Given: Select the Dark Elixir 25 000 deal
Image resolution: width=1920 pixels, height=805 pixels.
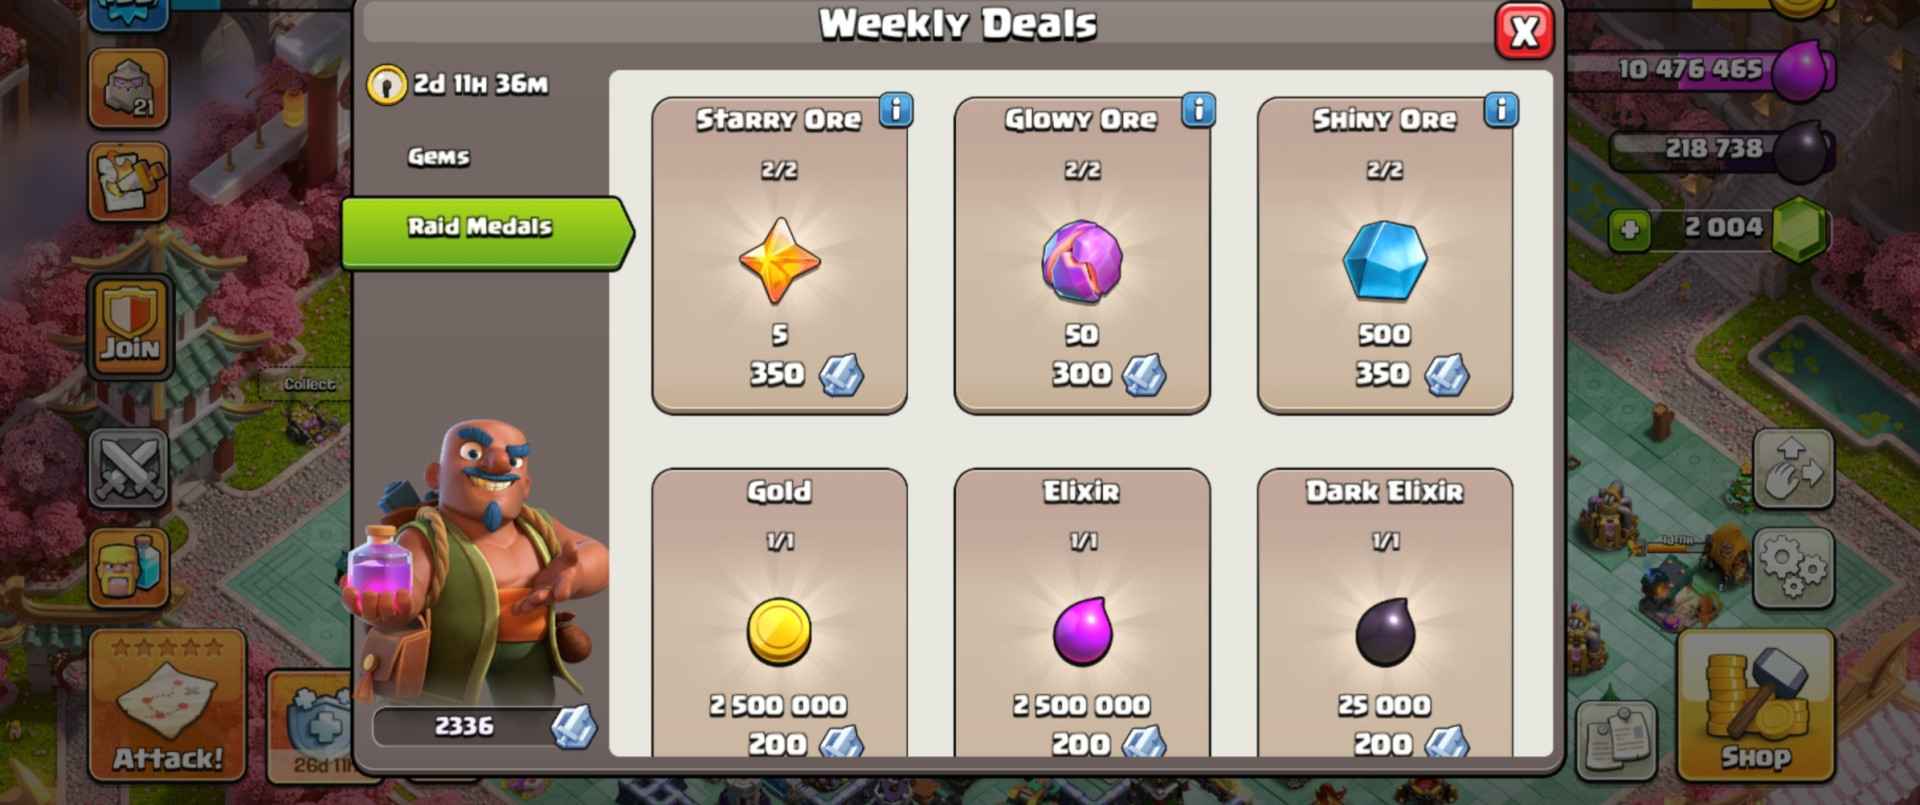Looking at the screenshot, I should click(x=1385, y=612).
